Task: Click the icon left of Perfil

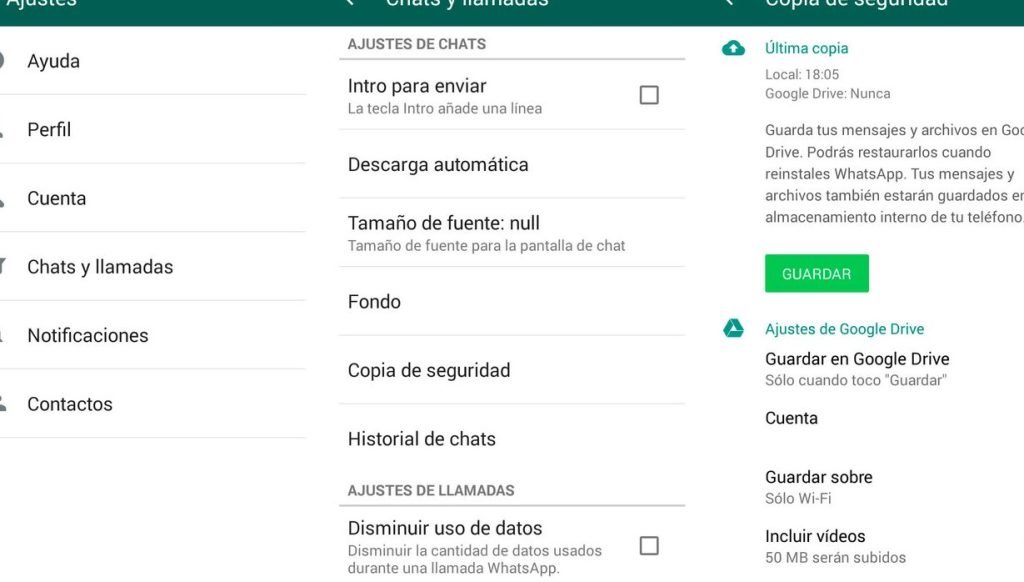Action: pos(3,130)
